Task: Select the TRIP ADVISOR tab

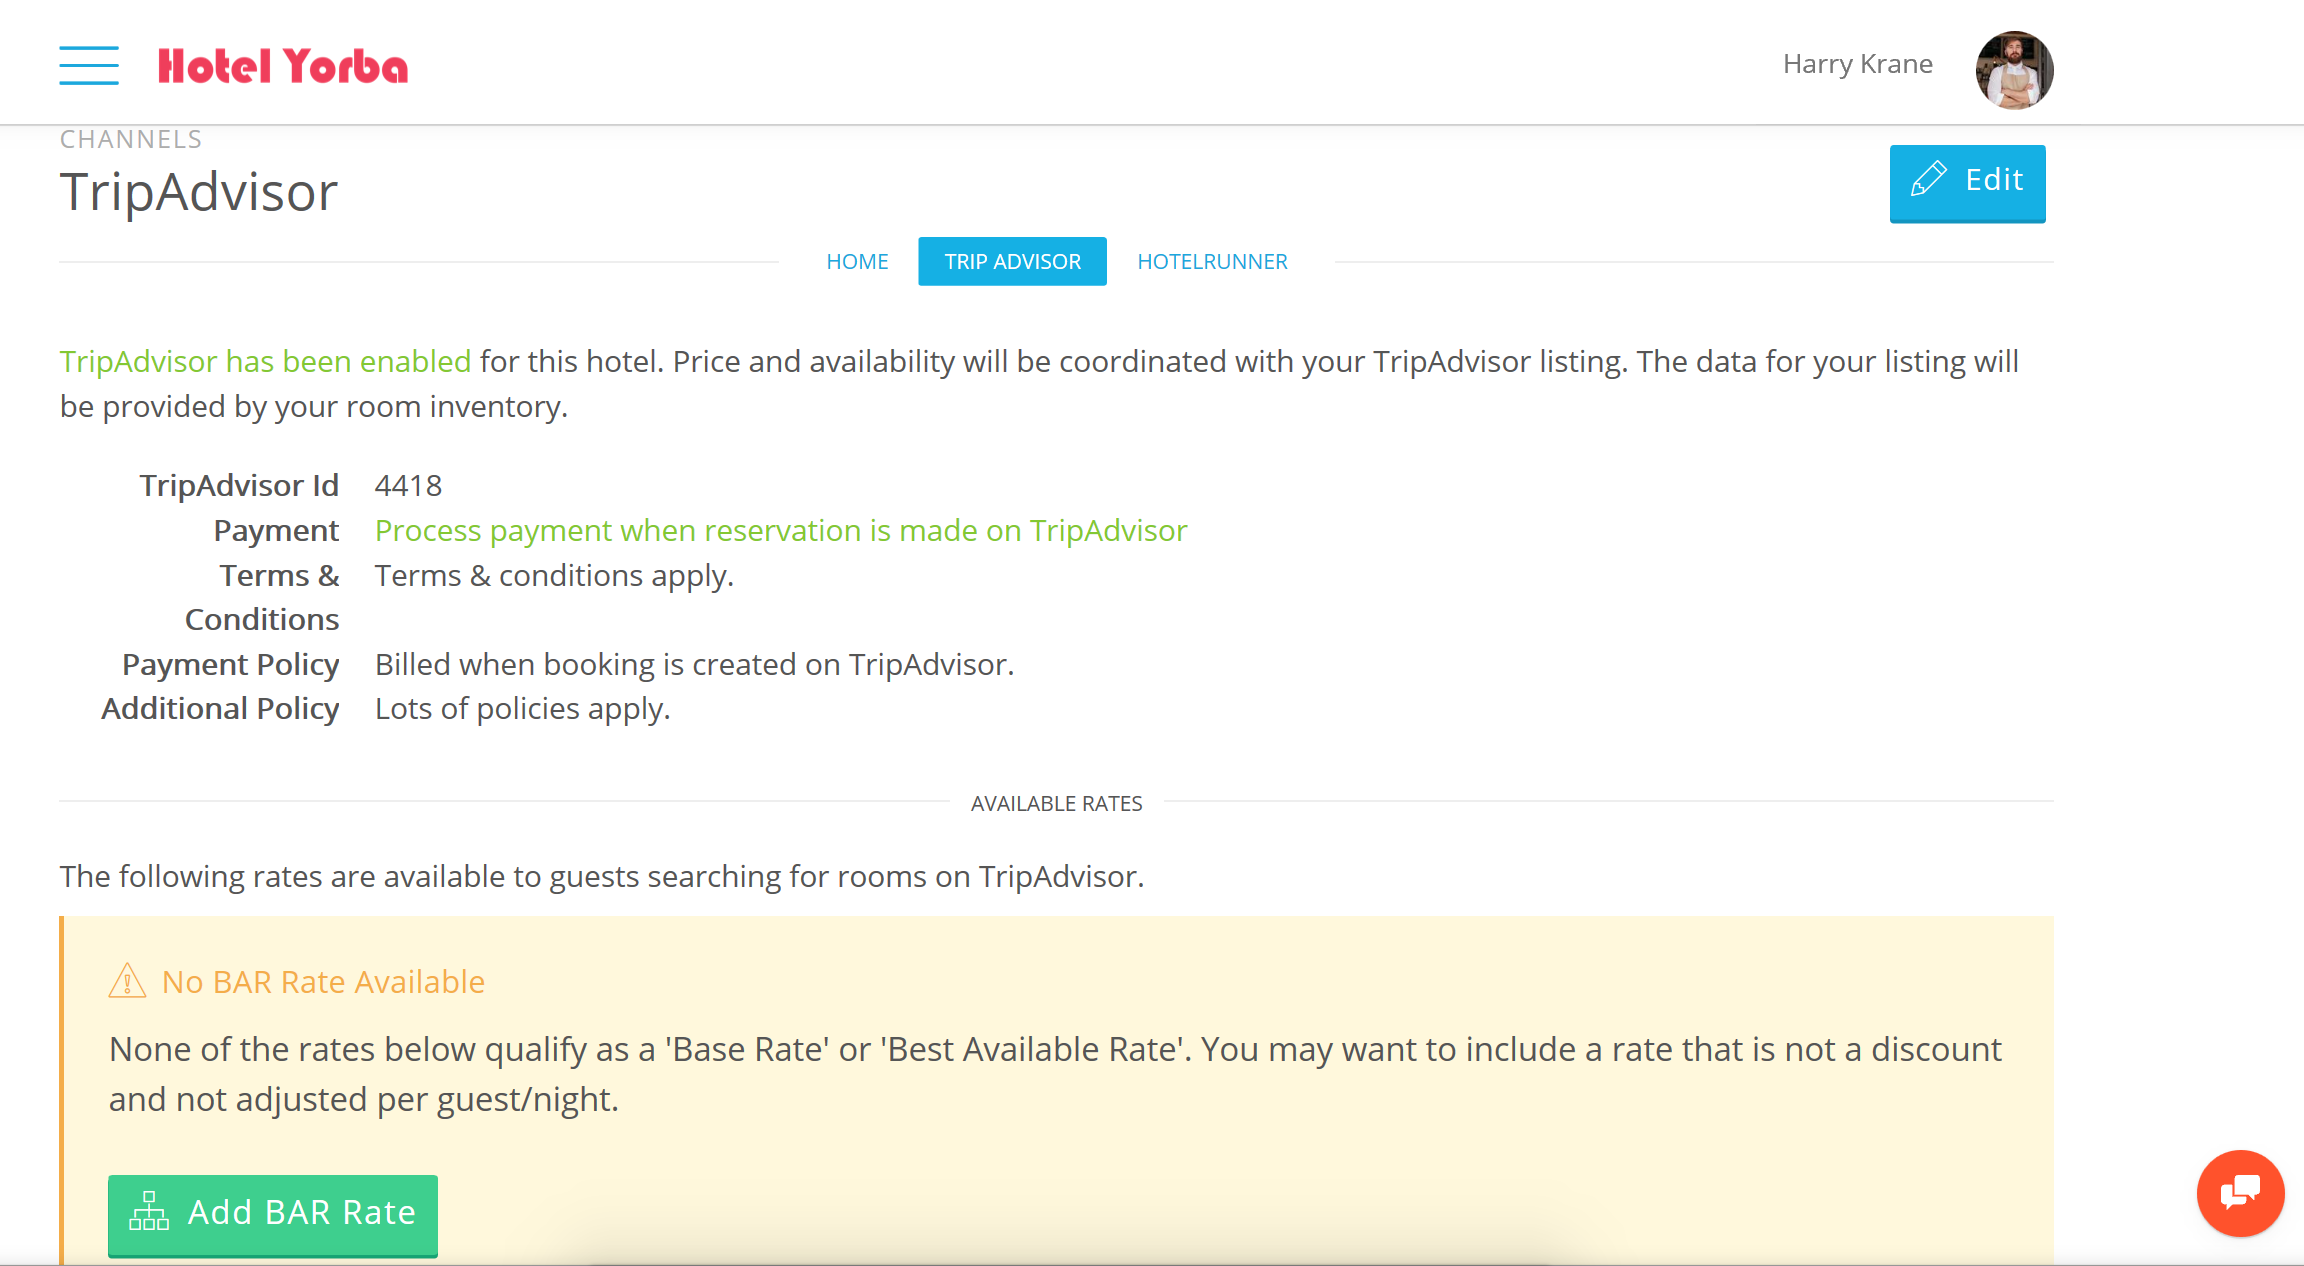Action: [x=1012, y=262]
